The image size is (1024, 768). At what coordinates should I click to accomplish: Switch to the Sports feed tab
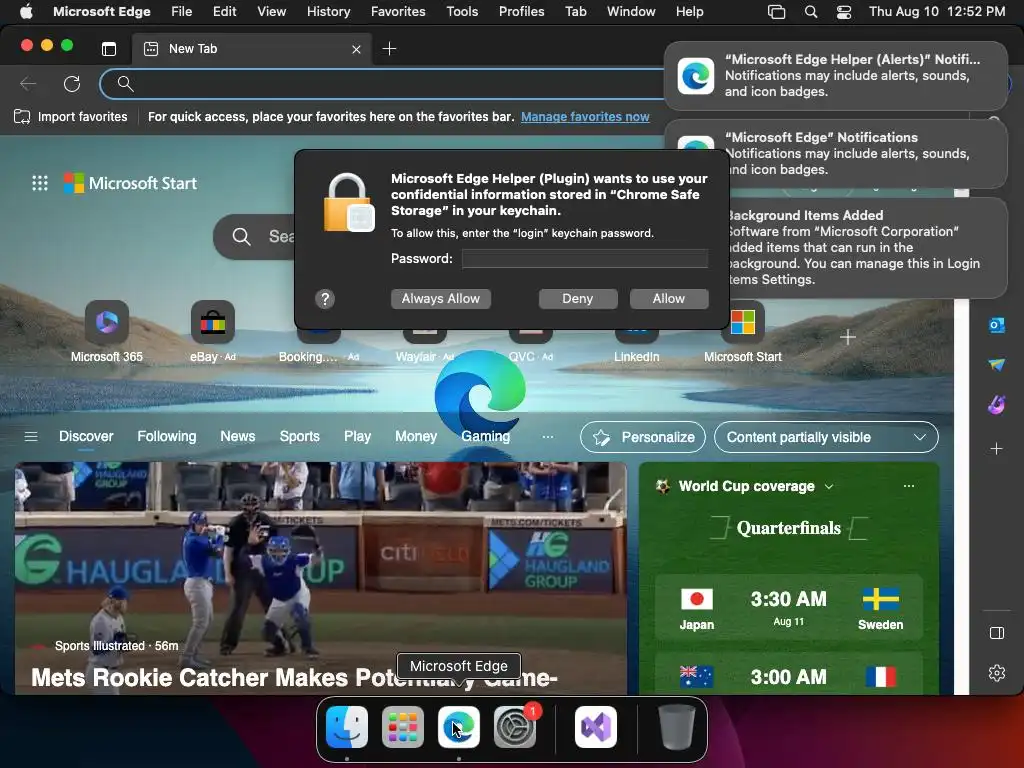(300, 436)
